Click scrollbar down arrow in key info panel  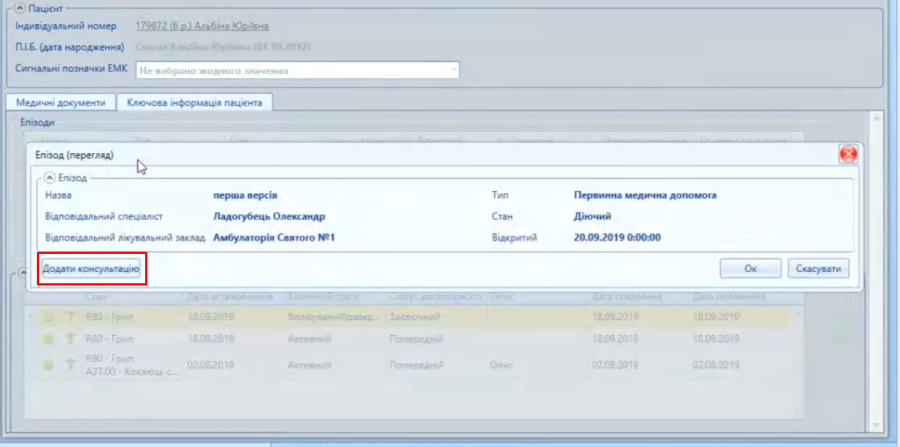pos(876,425)
